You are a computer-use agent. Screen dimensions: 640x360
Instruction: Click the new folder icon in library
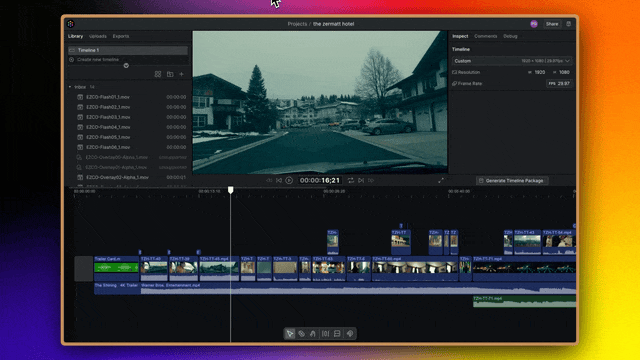[170, 74]
